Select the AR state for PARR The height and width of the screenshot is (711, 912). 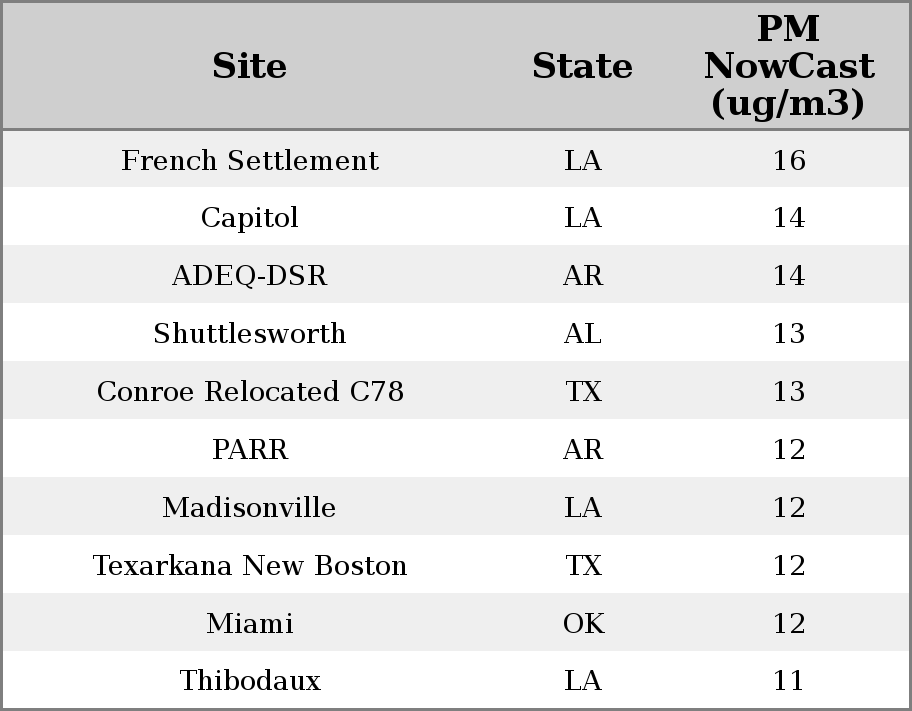583,449
